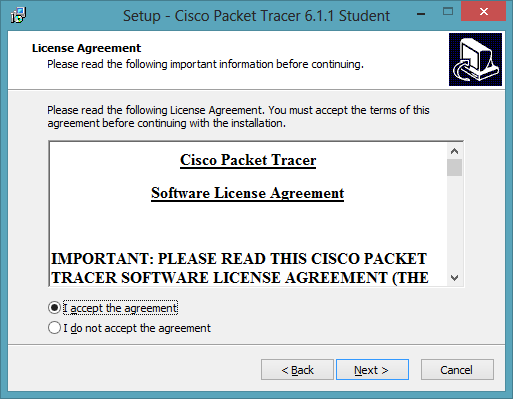513x399 pixels.
Task: Click the license text scroll up arrow
Action: pyautogui.click(x=454, y=151)
